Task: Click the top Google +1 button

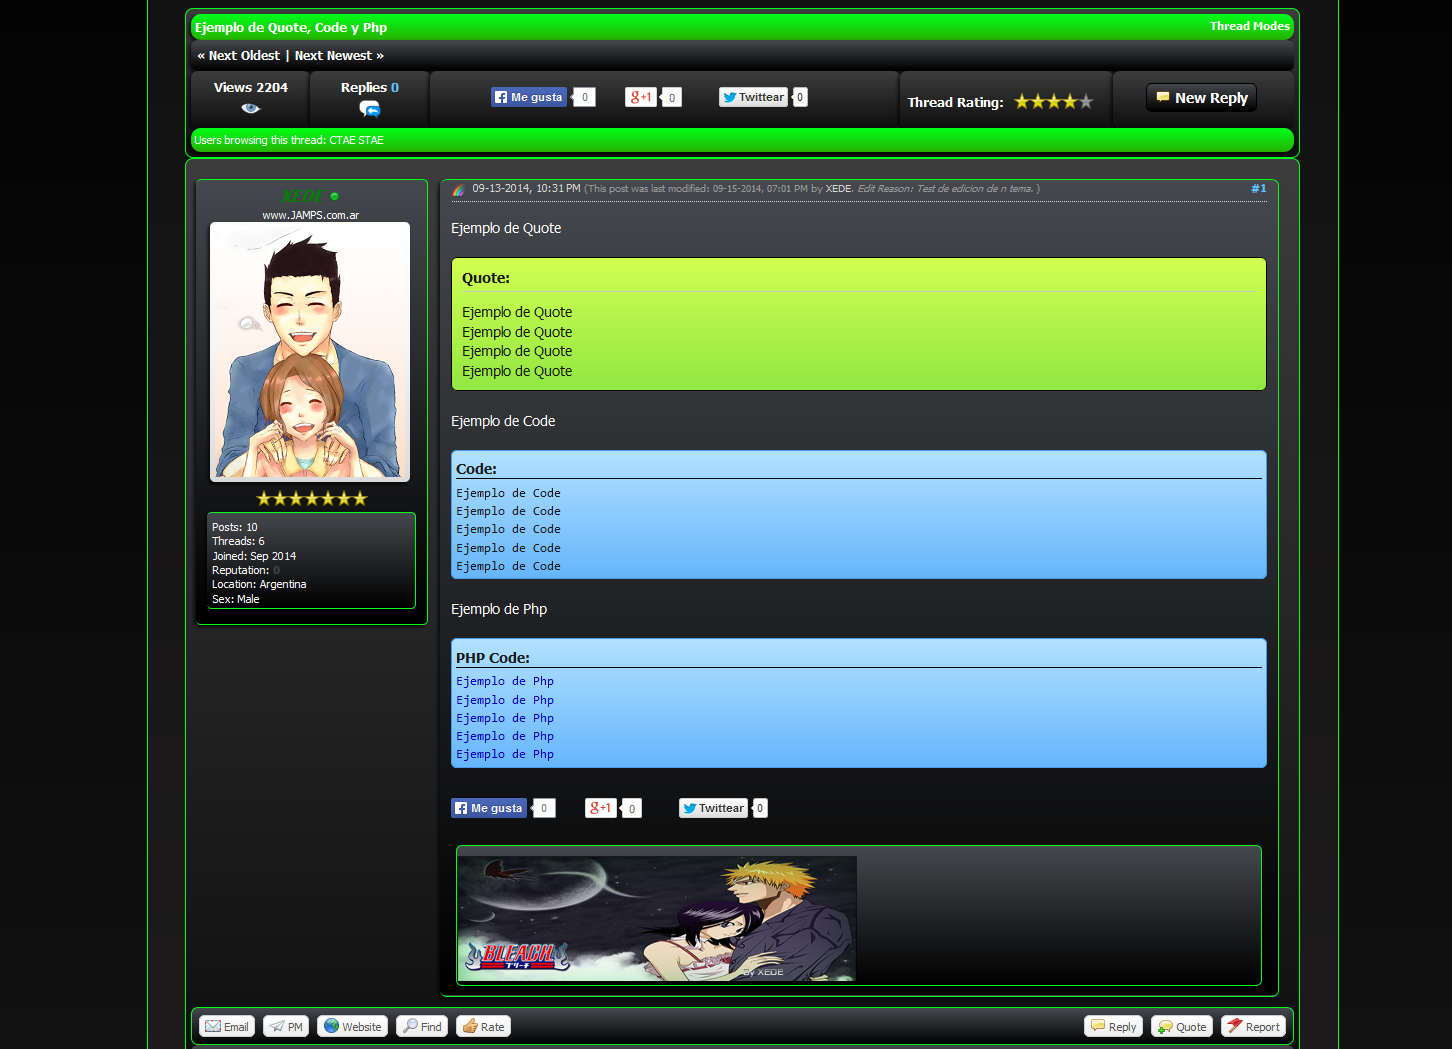Action: click(x=640, y=97)
